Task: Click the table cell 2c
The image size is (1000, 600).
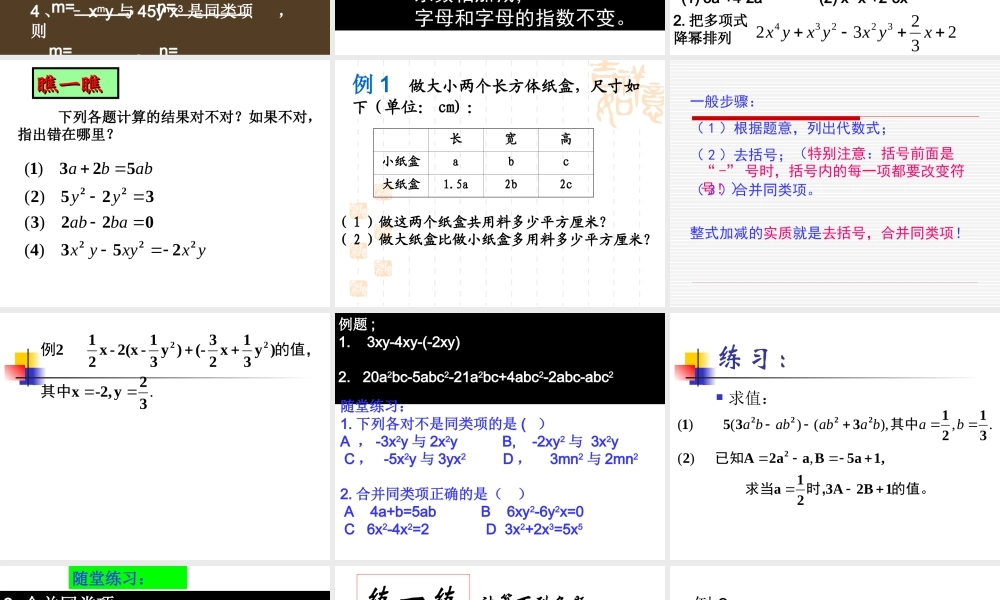Action: click(566, 185)
